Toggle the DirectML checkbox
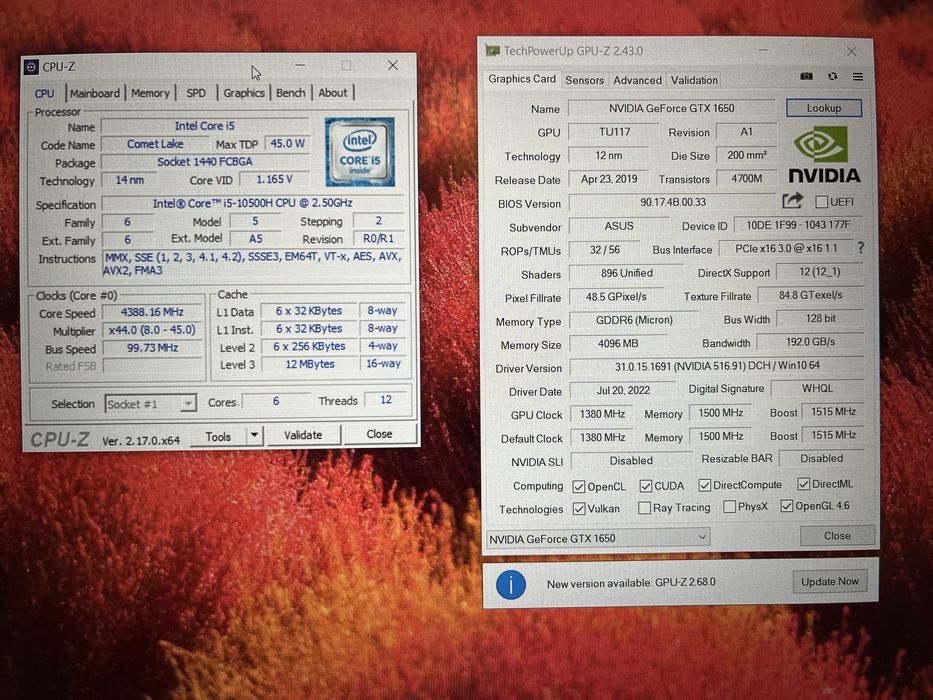Screen dimensions: 933x700 point(803,484)
